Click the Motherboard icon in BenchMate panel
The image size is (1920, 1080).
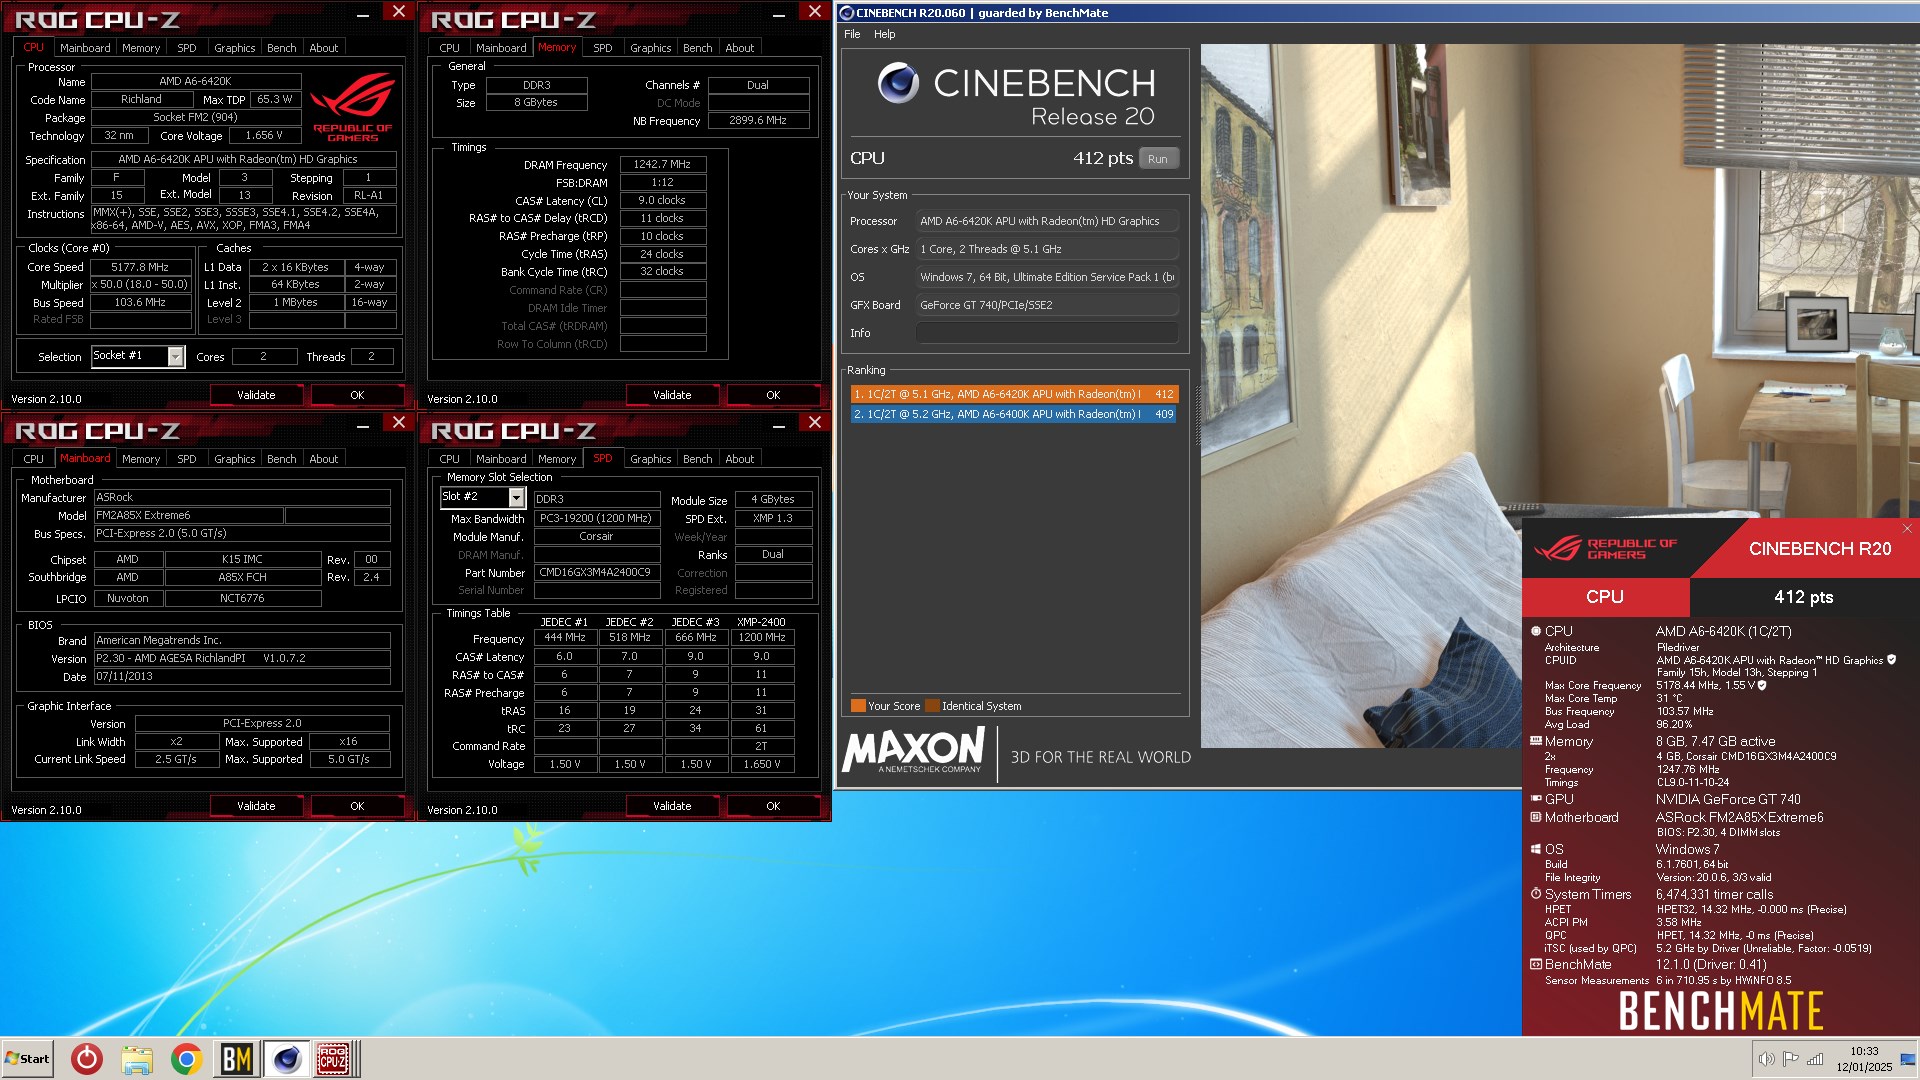click(x=1536, y=817)
